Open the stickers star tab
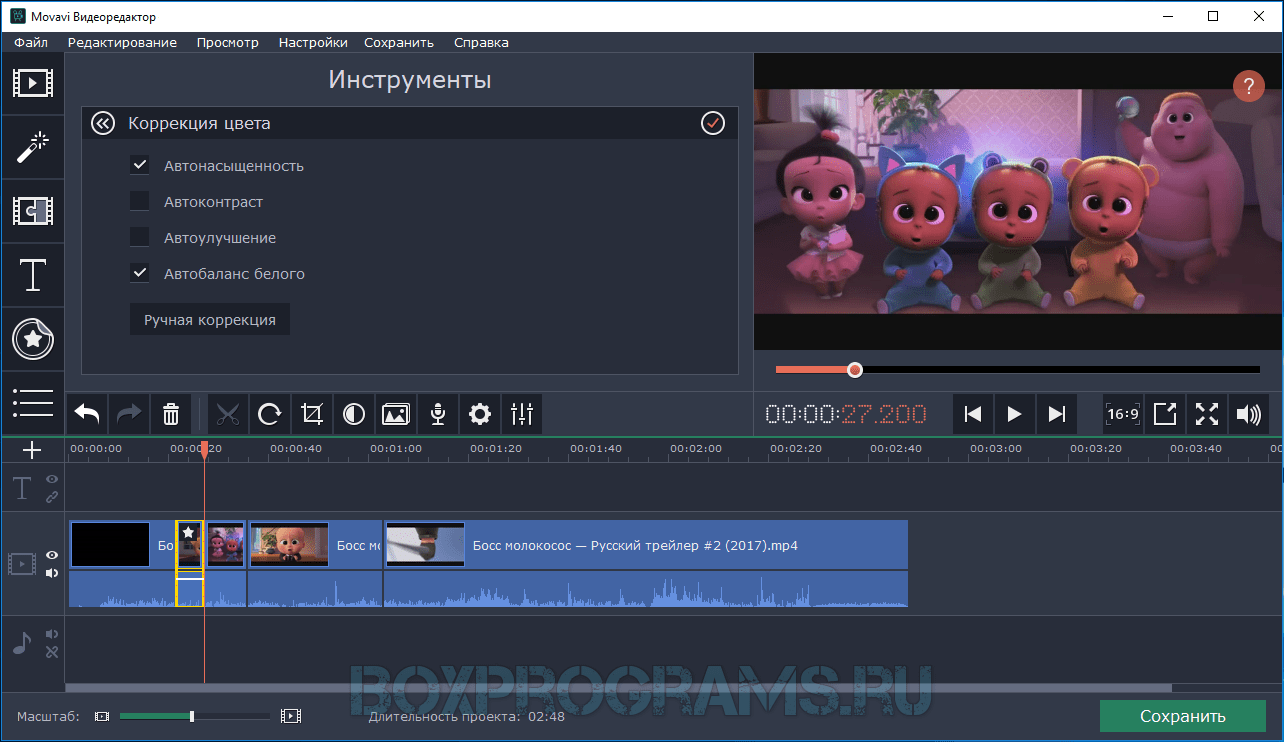 32,339
